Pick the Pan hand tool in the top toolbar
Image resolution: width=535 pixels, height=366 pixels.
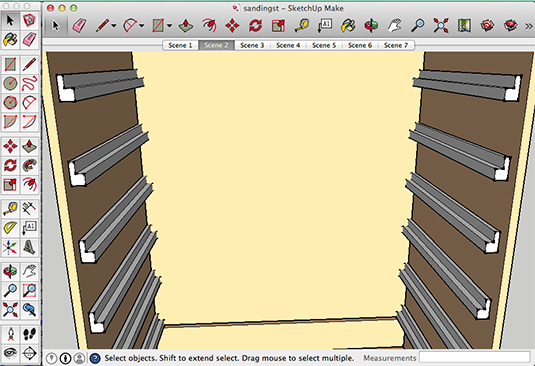394,26
